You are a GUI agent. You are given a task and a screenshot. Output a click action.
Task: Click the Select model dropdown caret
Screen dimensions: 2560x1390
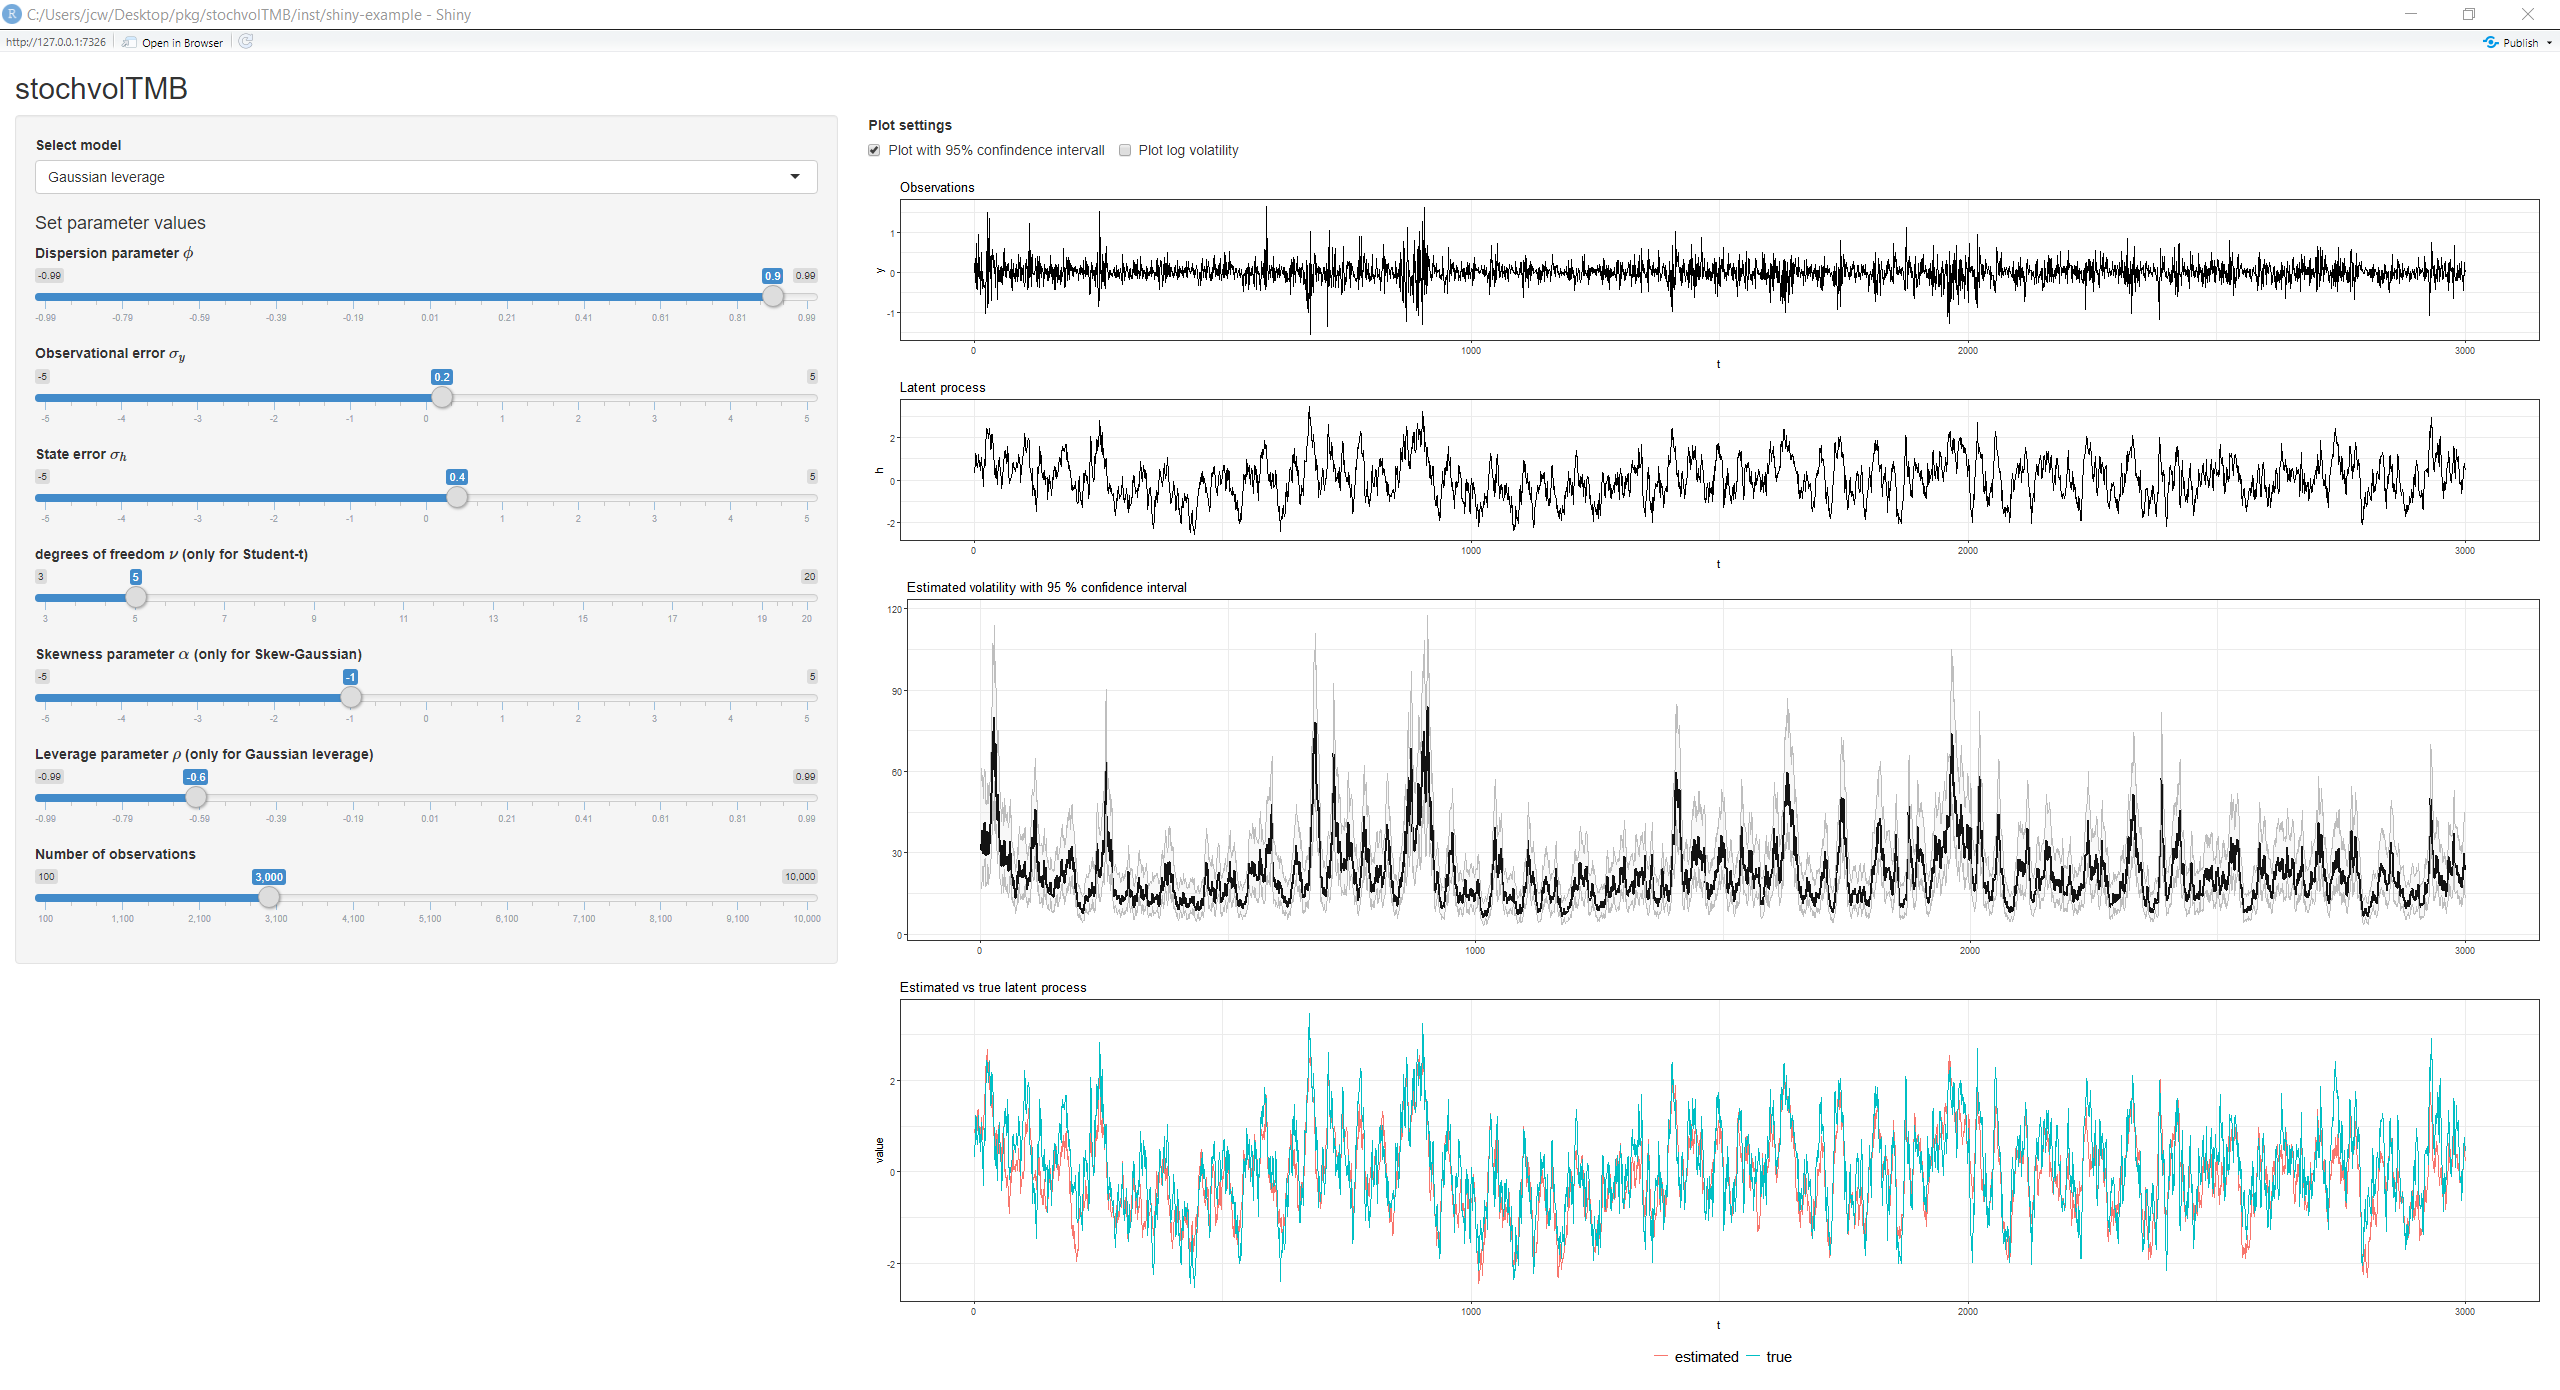[x=795, y=177]
